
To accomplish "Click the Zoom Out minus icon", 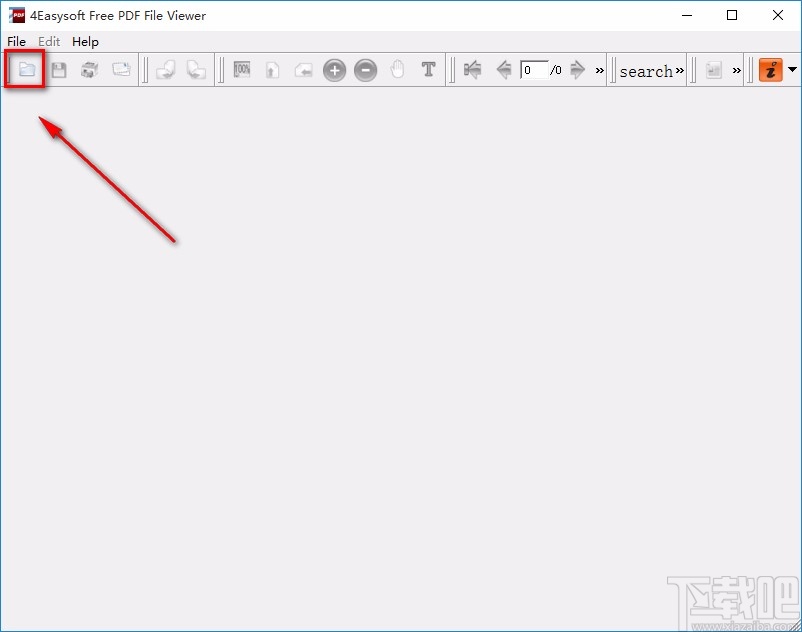I will pyautogui.click(x=366, y=69).
